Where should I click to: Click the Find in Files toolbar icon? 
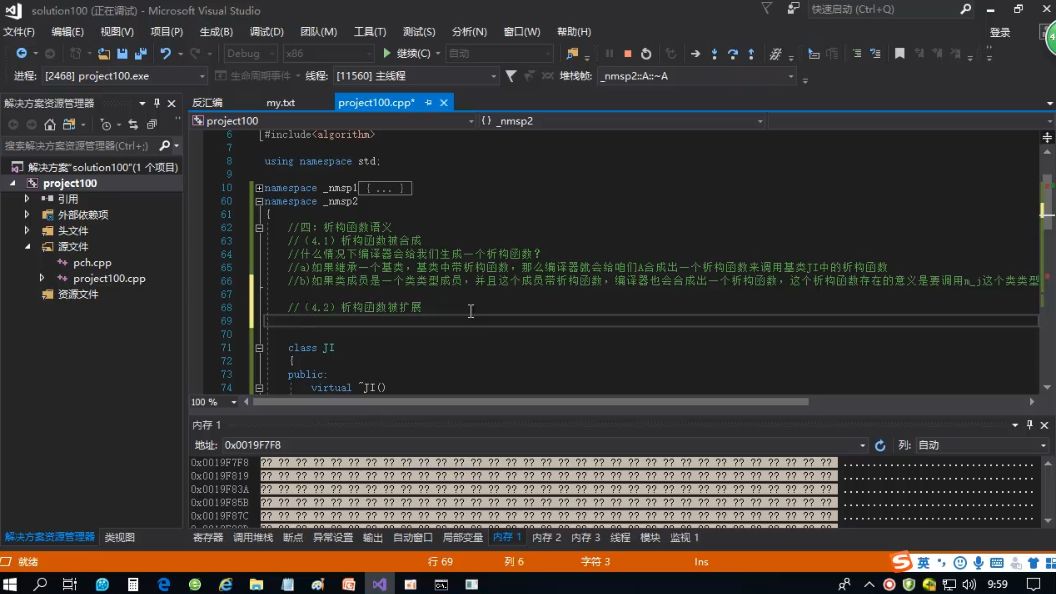pyautogui.click(x=572, y=54)
